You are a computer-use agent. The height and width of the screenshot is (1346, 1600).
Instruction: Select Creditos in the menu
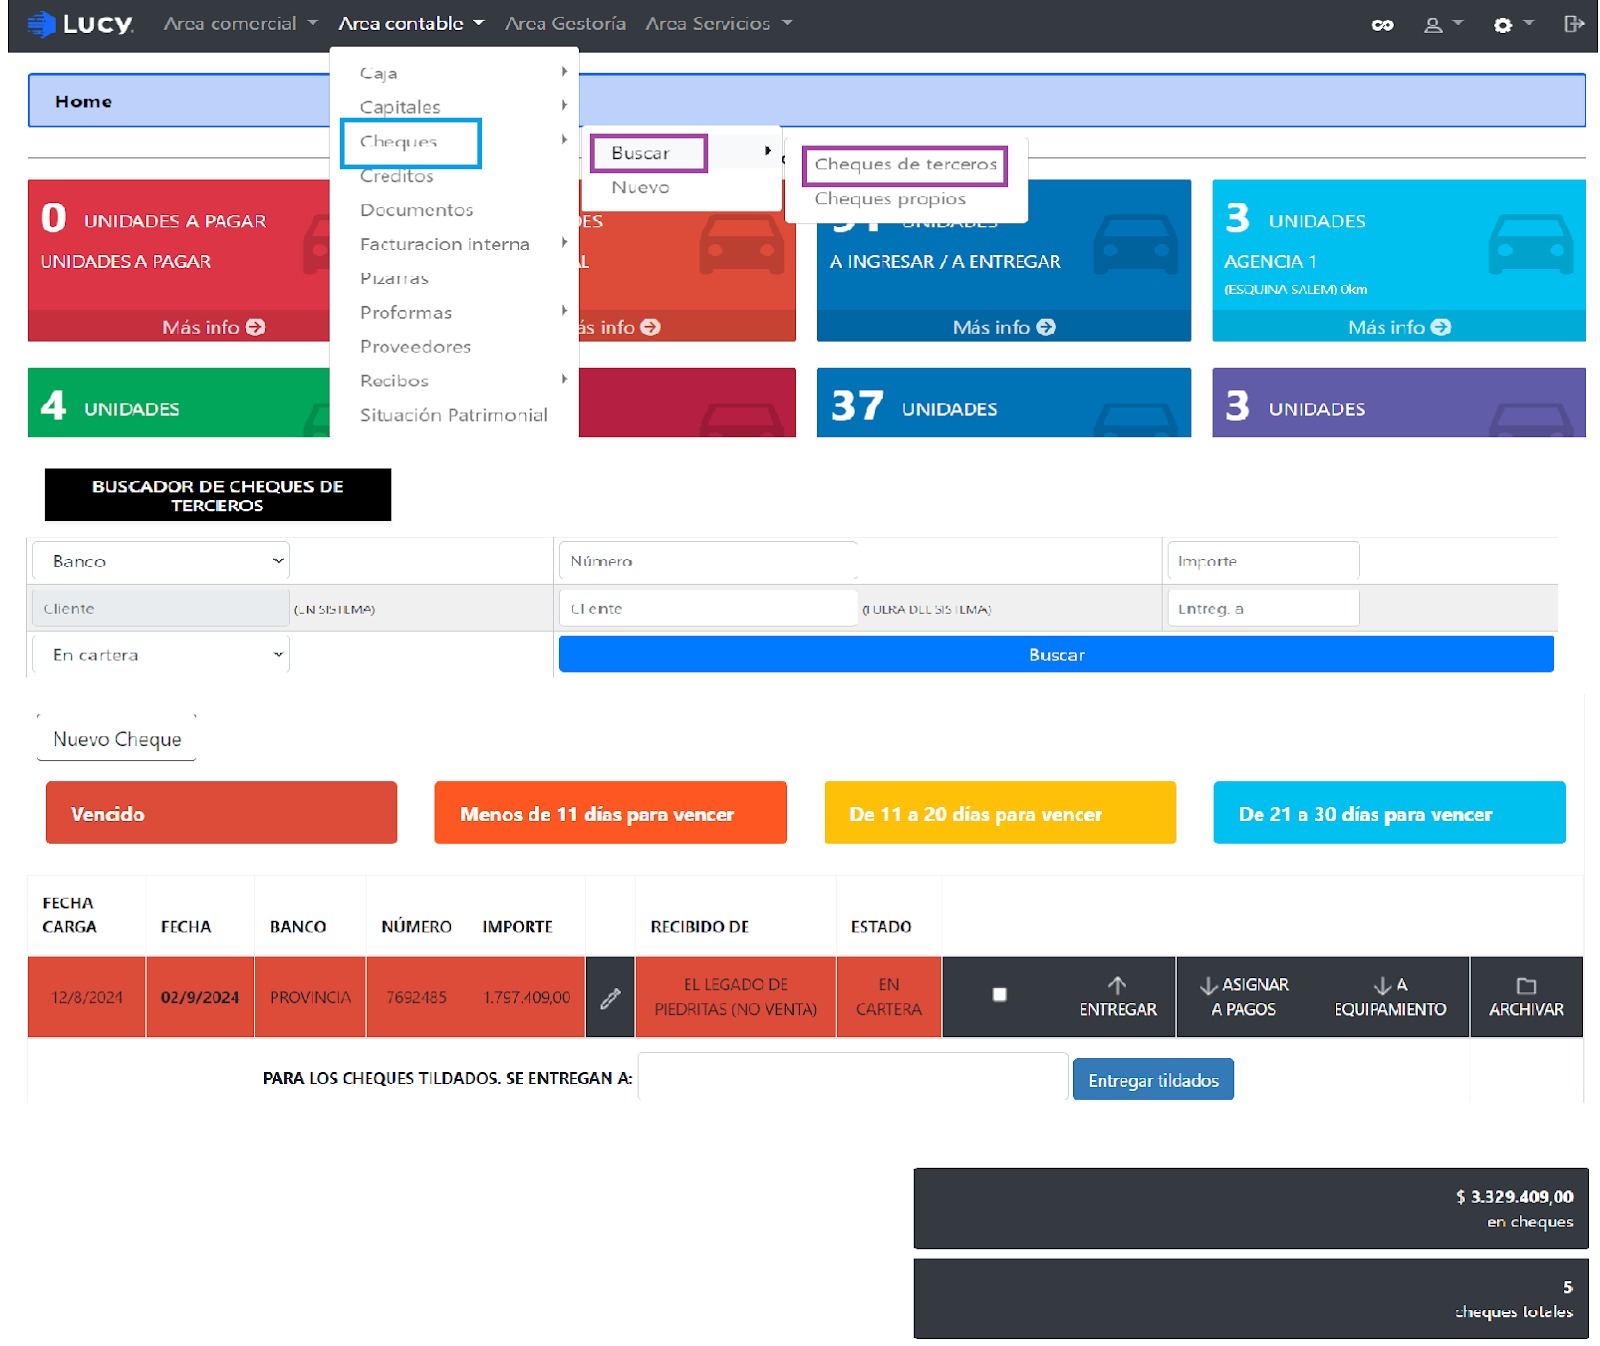pos(397,176)
